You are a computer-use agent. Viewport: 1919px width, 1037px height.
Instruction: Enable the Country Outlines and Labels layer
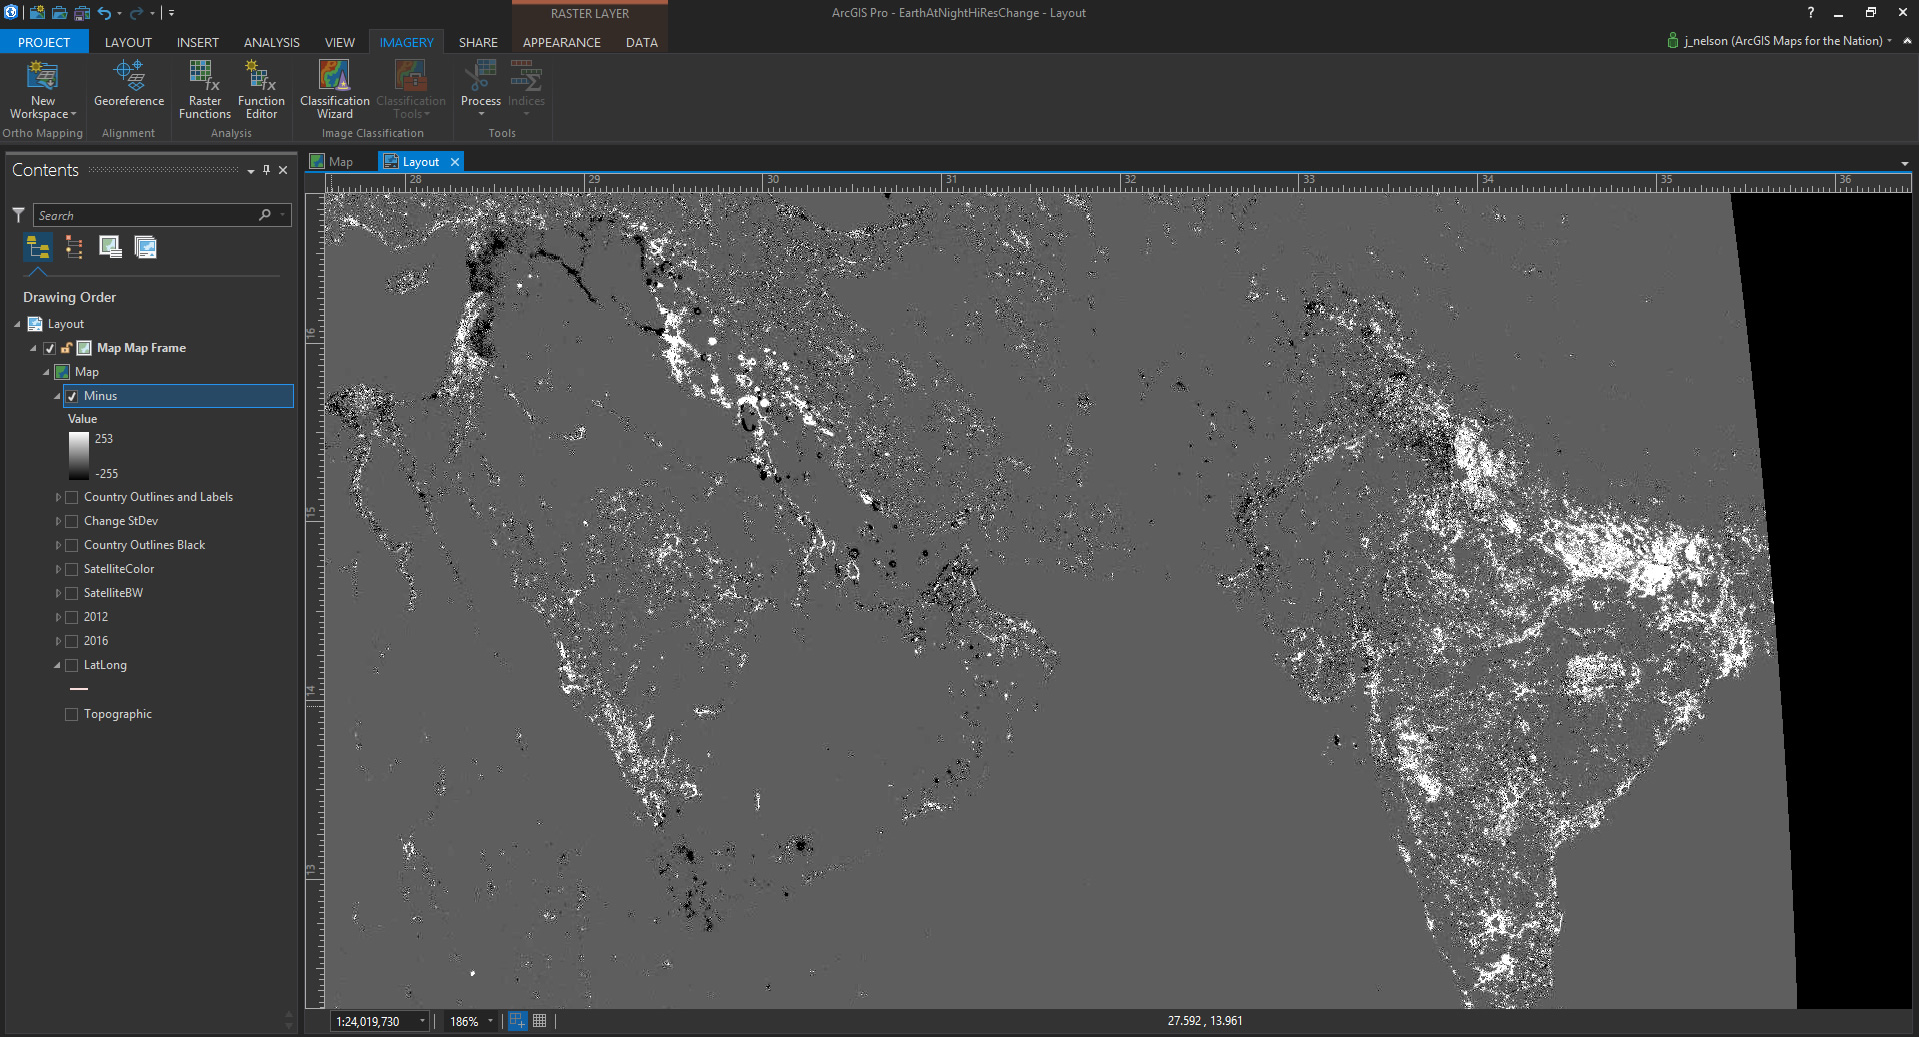(72, 497)
